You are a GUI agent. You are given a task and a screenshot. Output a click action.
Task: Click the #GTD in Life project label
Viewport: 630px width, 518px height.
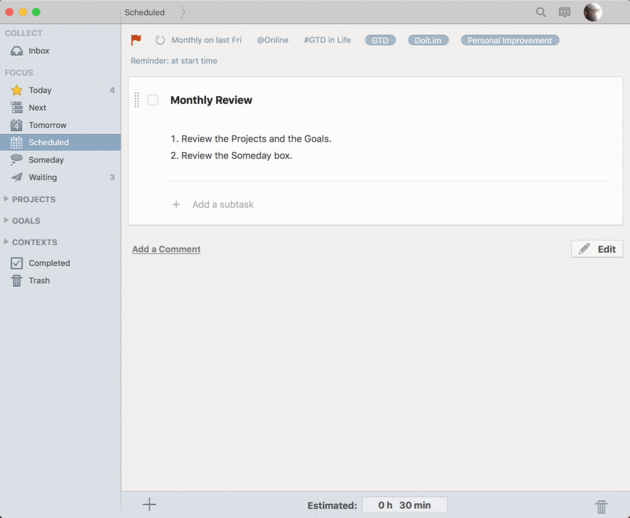327,40
